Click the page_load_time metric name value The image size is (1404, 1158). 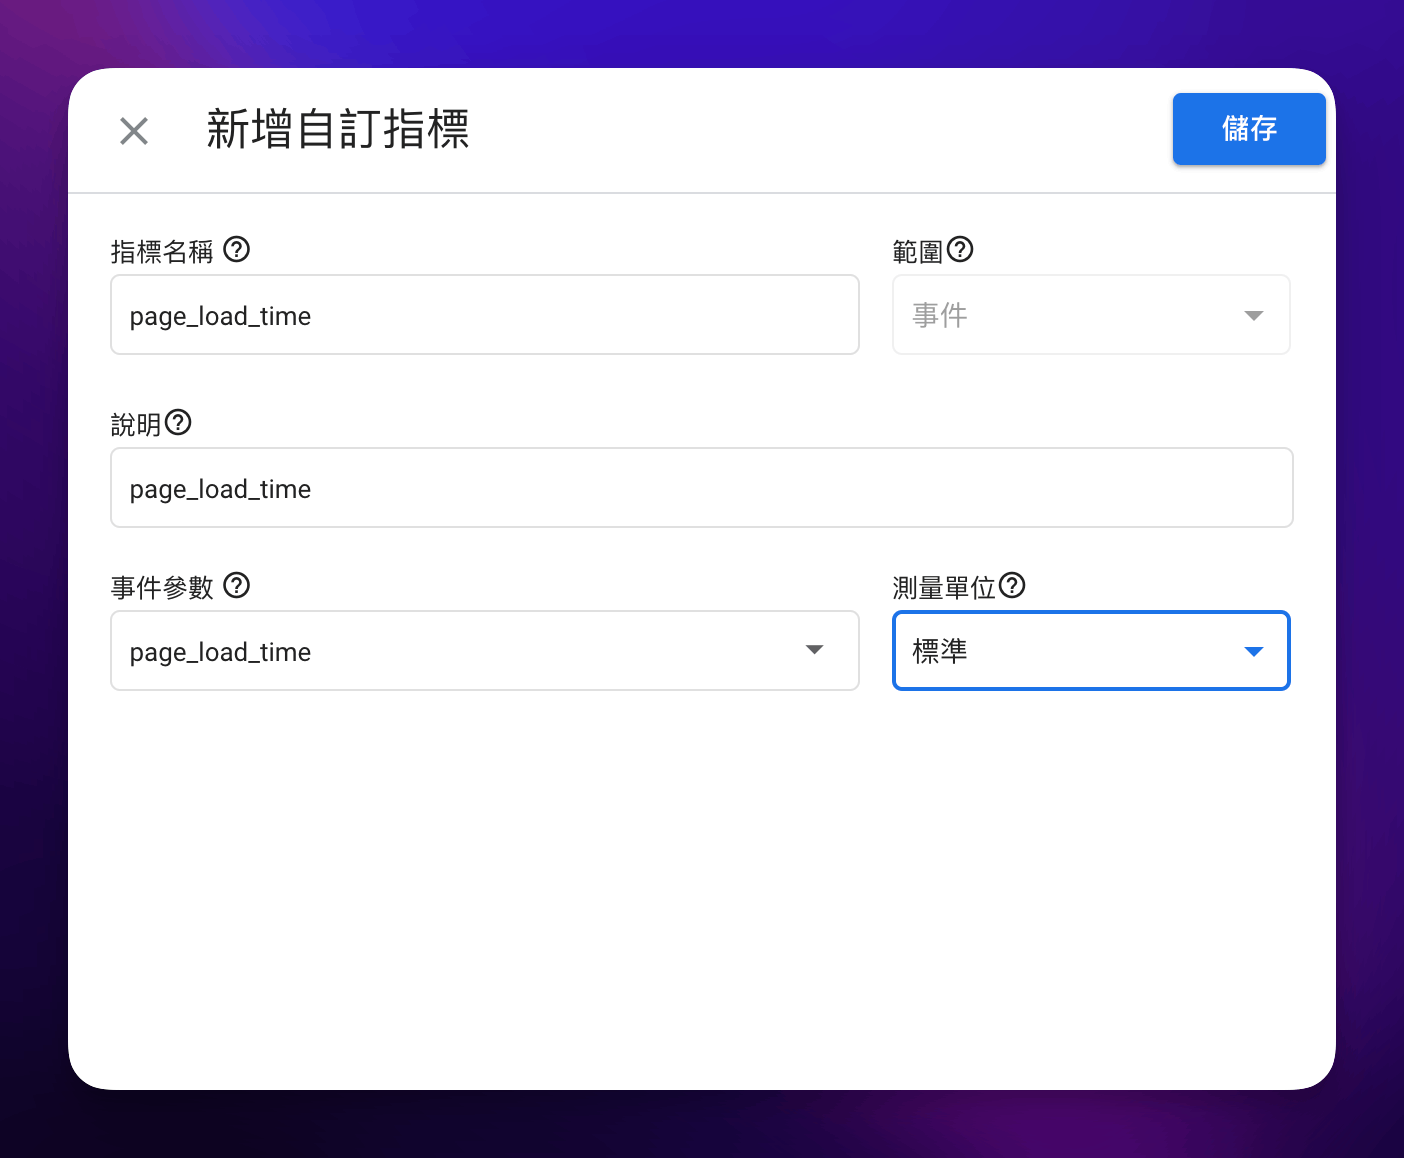click(219, 315)
